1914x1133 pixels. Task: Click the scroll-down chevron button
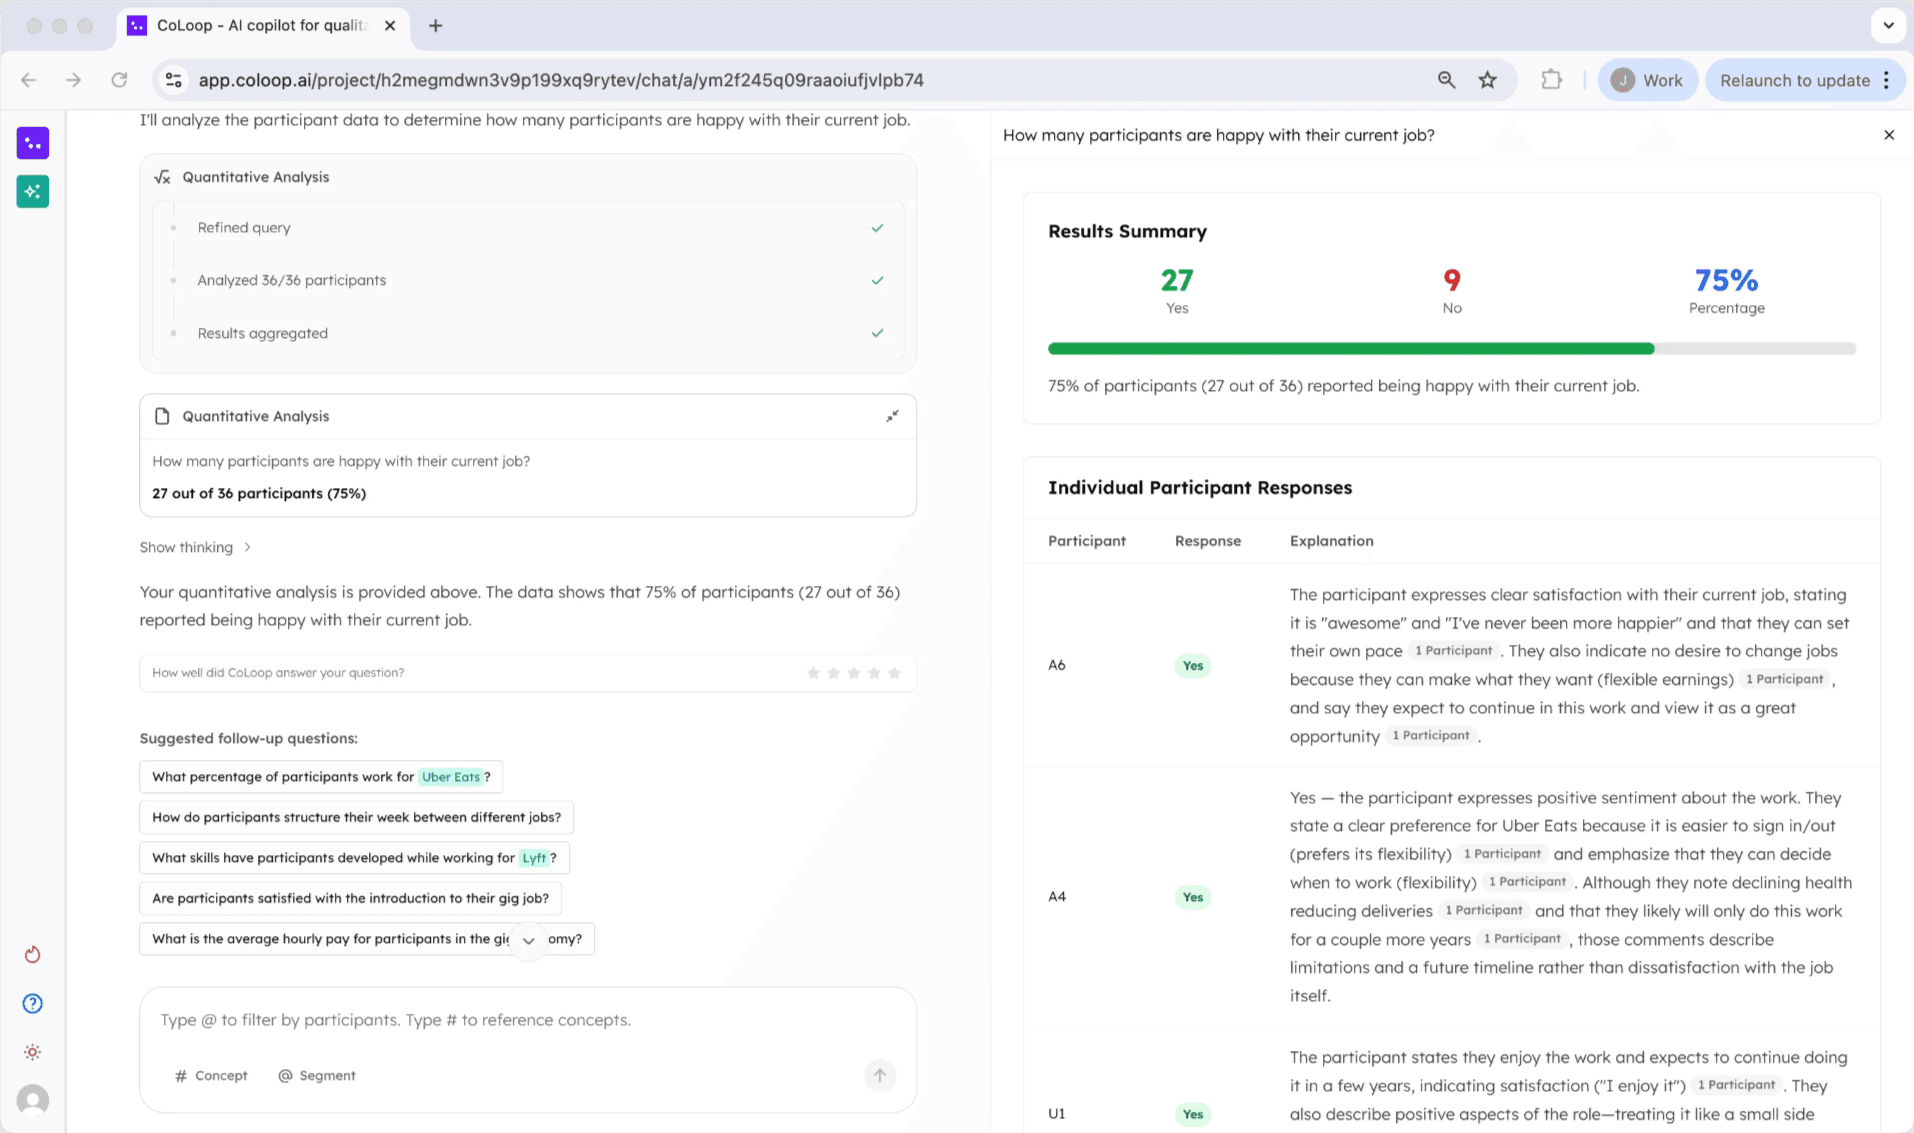[x=529, y=940]
